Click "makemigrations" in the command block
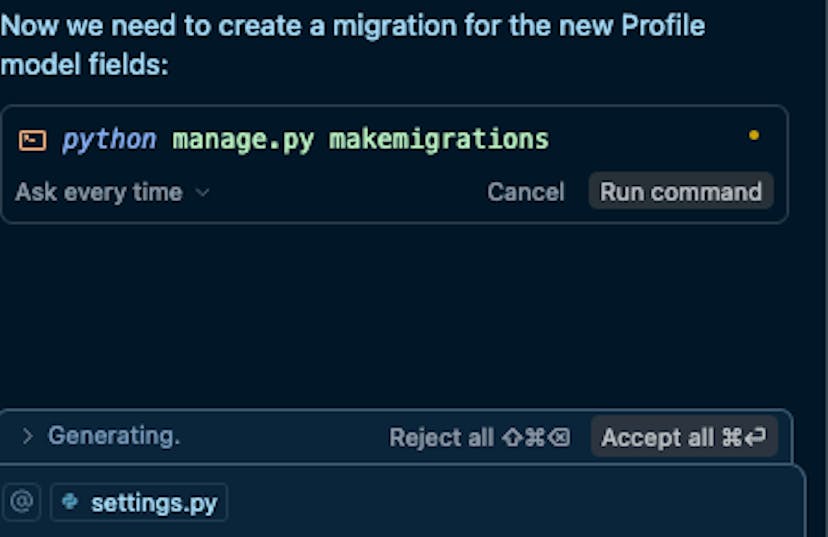 (x=439, y=139)
